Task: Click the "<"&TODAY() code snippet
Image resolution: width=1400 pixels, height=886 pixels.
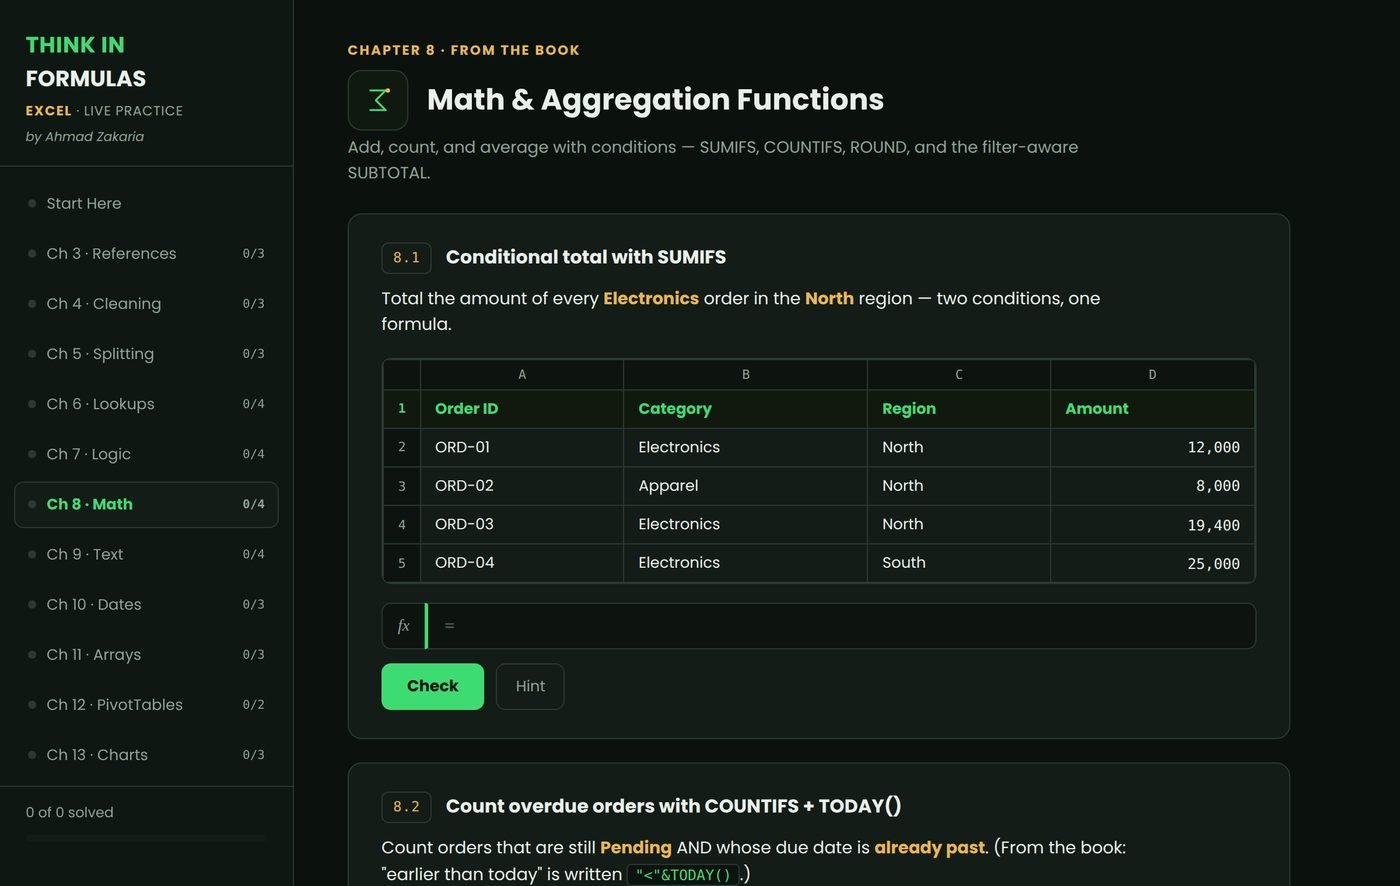Action: pyautogui.click(x=683, y=875)
